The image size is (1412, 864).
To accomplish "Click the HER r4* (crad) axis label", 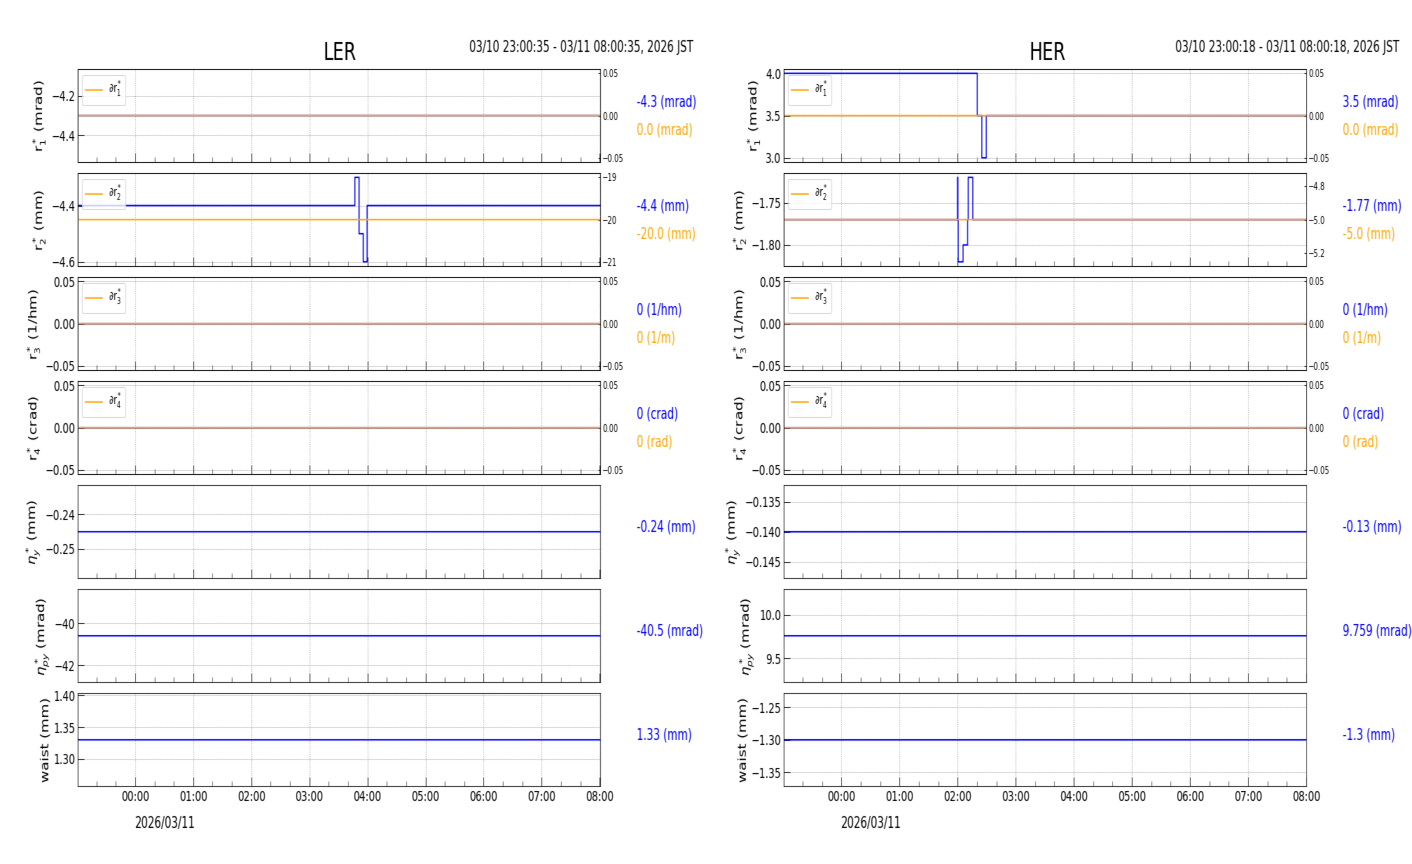I will 739,428.
